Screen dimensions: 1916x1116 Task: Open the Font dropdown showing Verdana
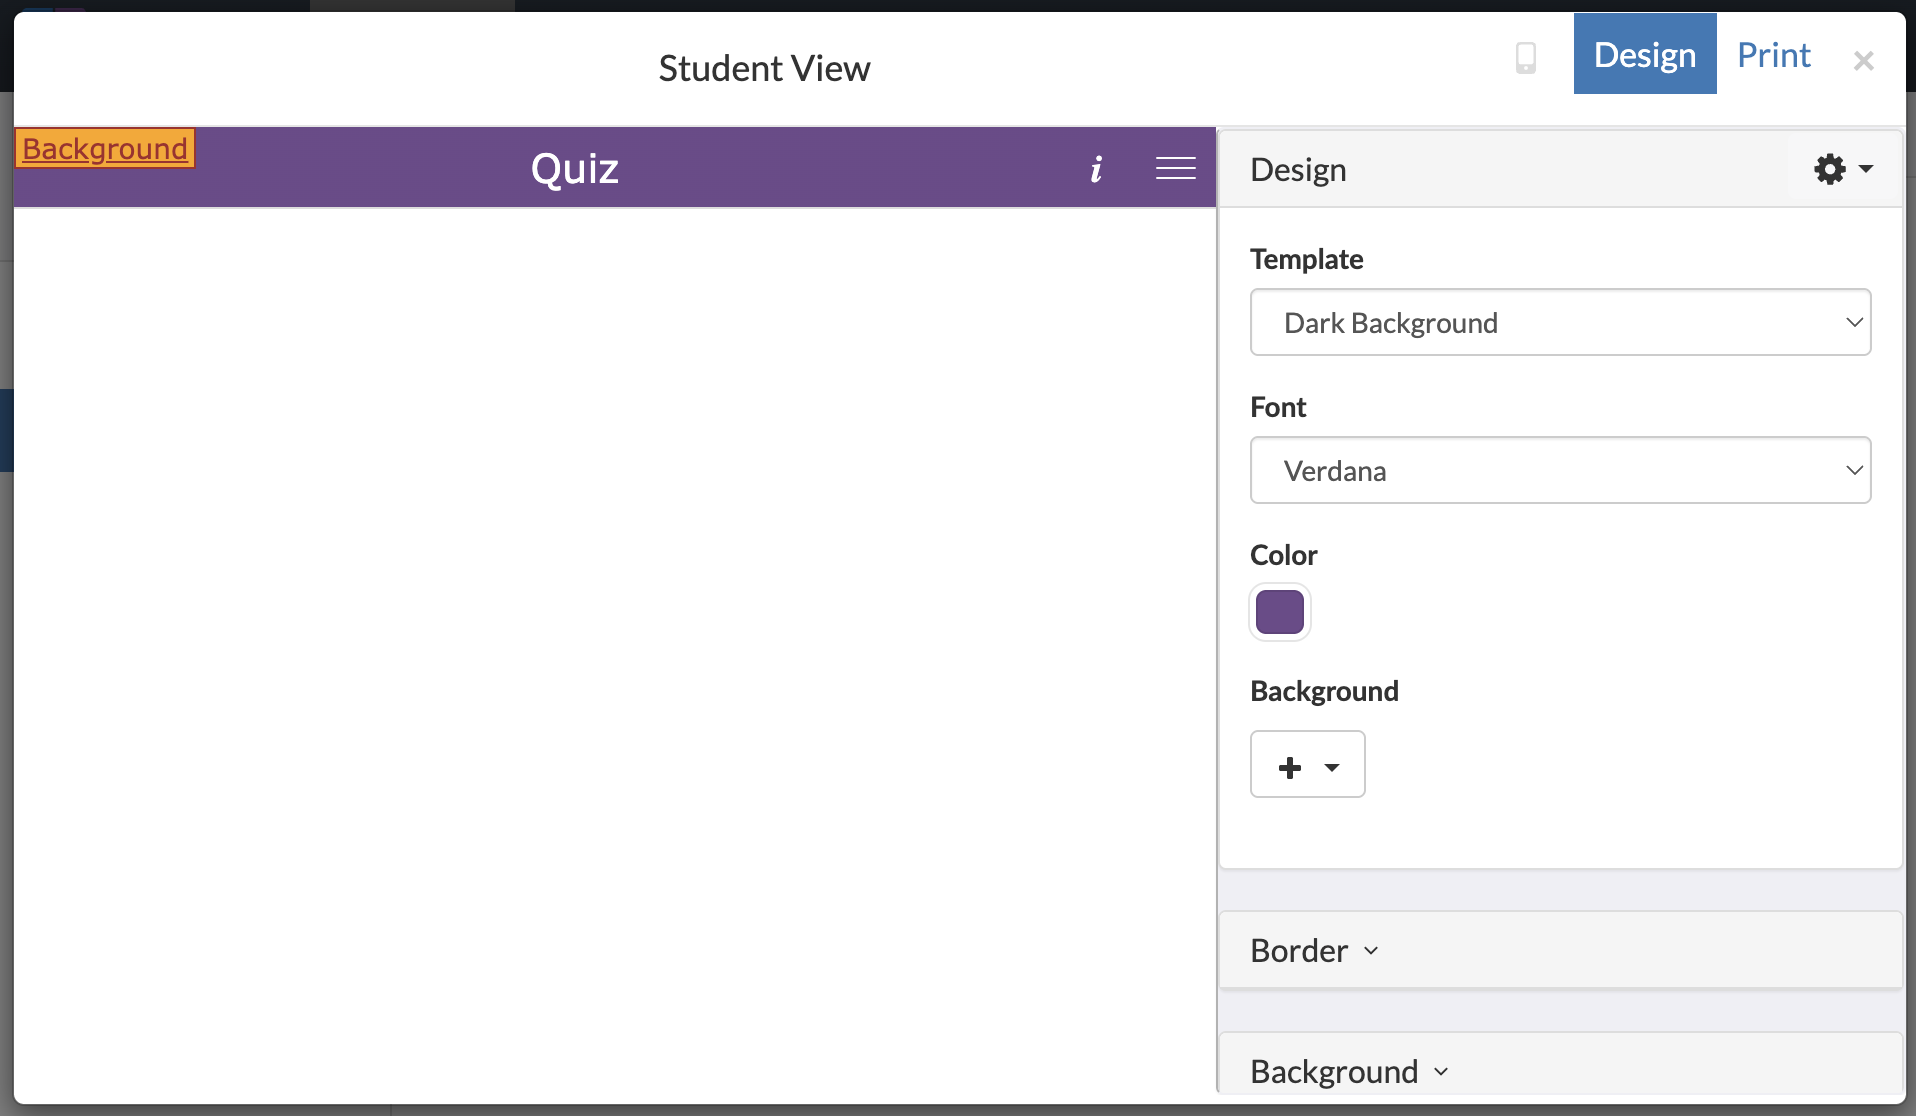tap(1559, 470)
